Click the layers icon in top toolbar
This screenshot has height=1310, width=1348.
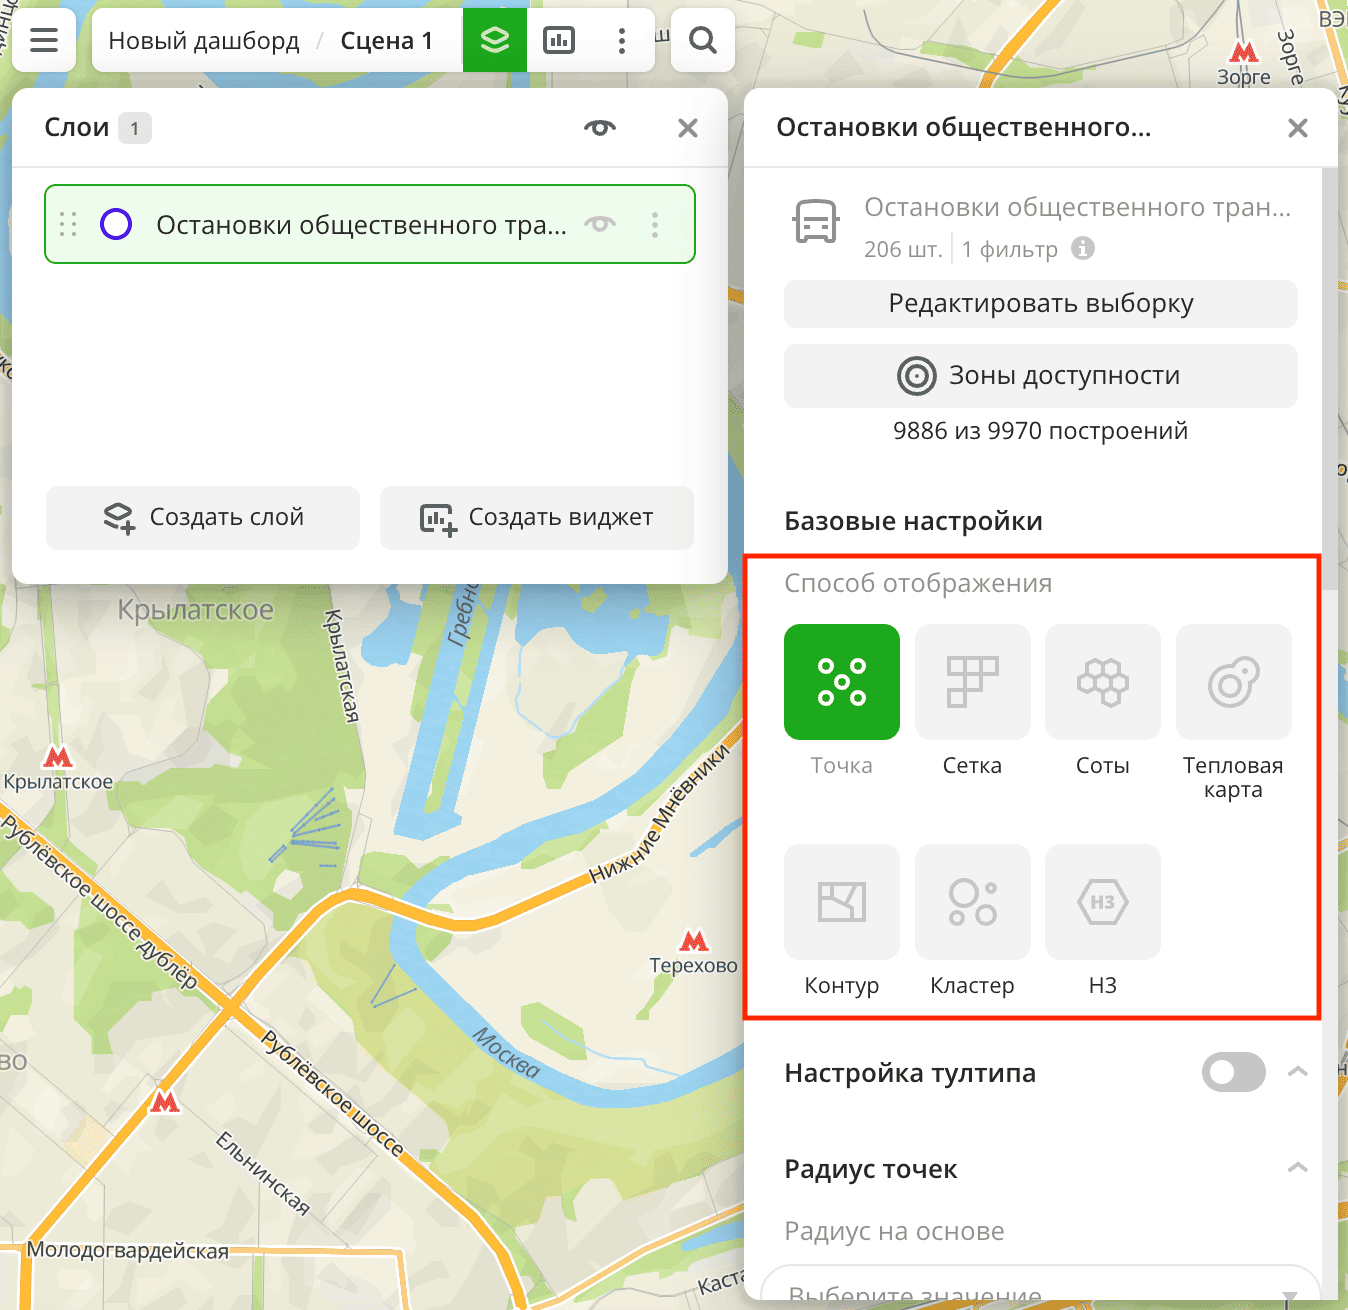pyautogui.click(x=495, y=40)
